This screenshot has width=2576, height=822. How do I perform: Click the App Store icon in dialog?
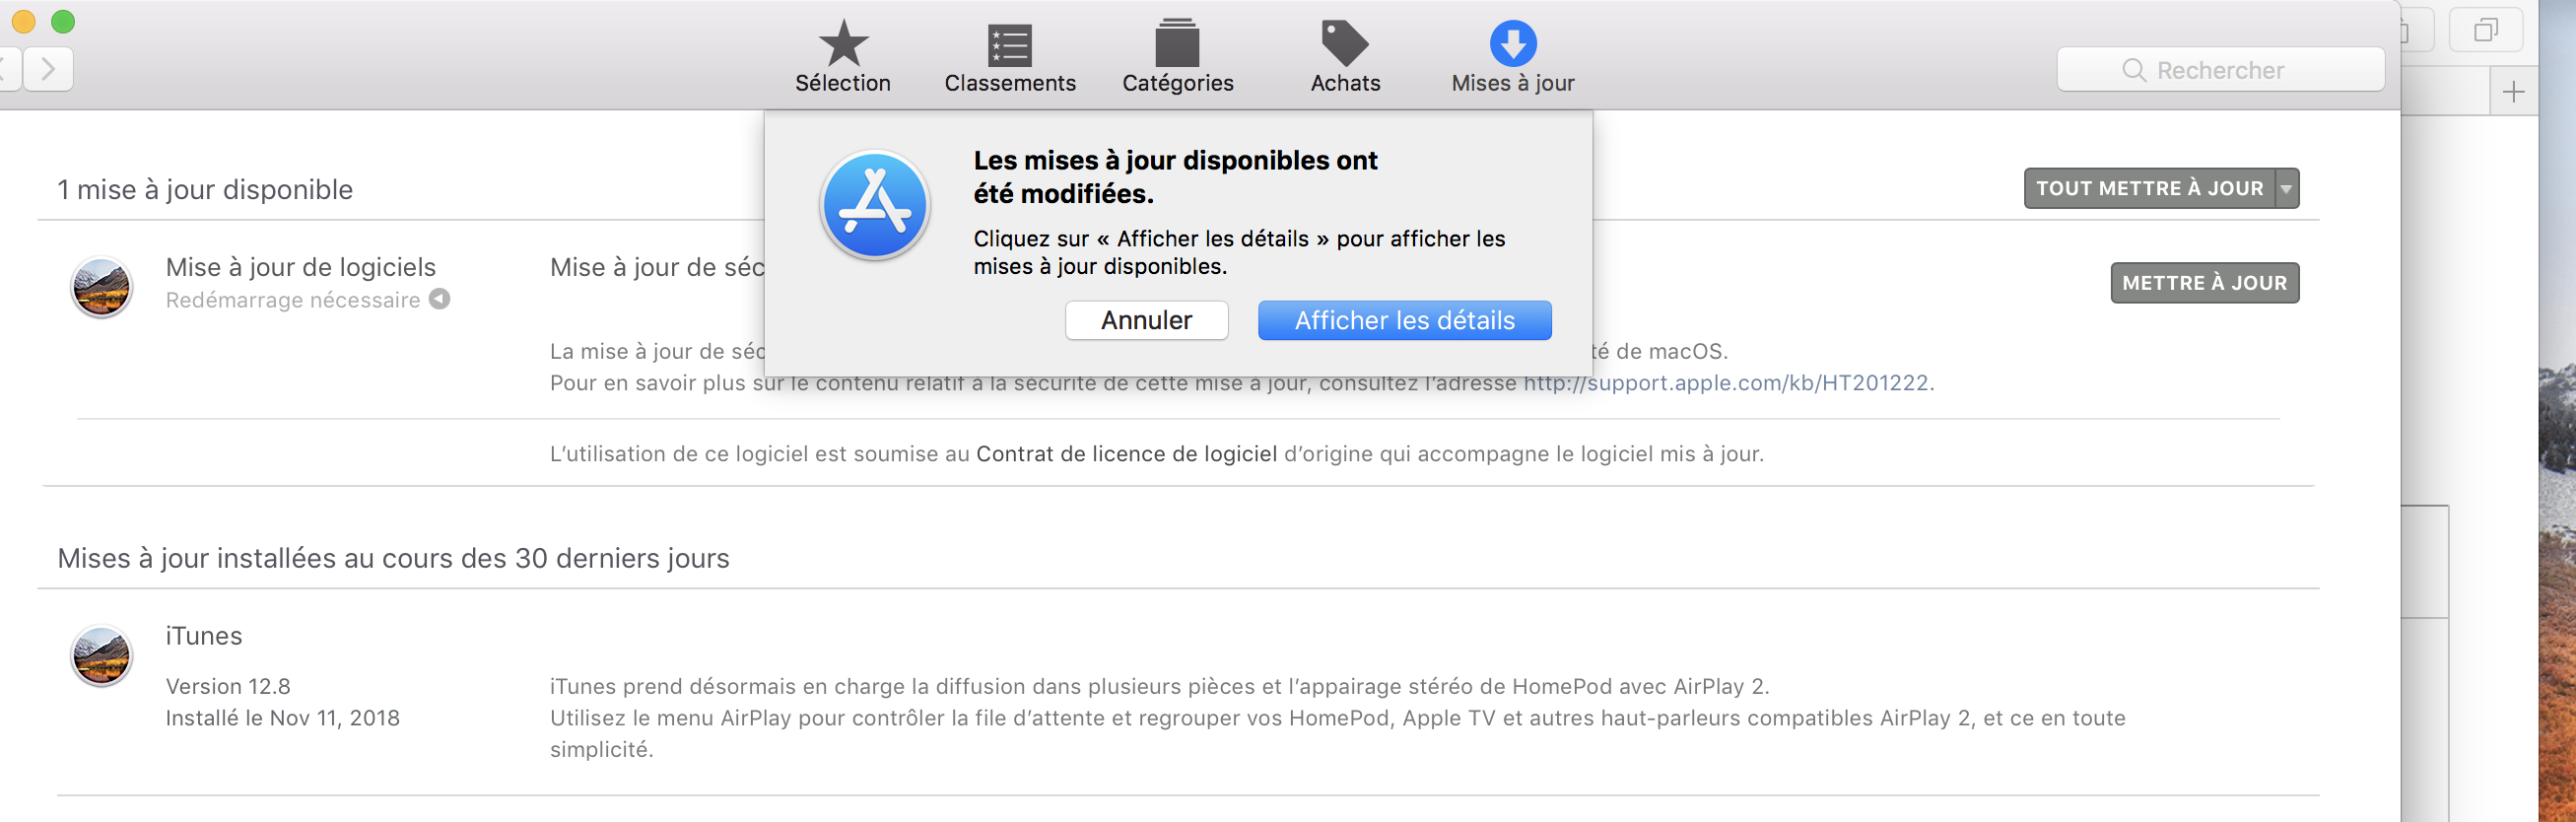click(x=875, y=205)
